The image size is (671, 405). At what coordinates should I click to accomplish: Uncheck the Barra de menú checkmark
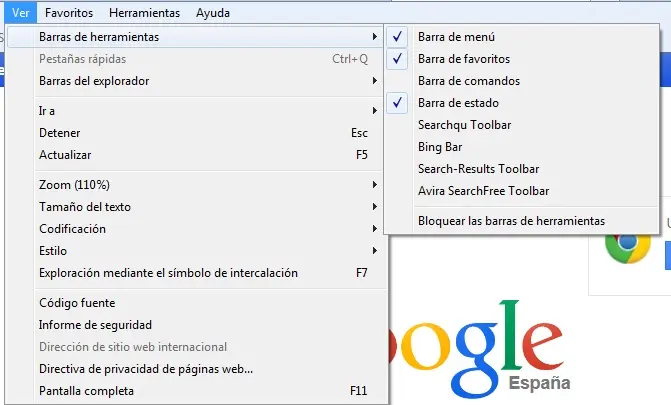pos(397,37)
